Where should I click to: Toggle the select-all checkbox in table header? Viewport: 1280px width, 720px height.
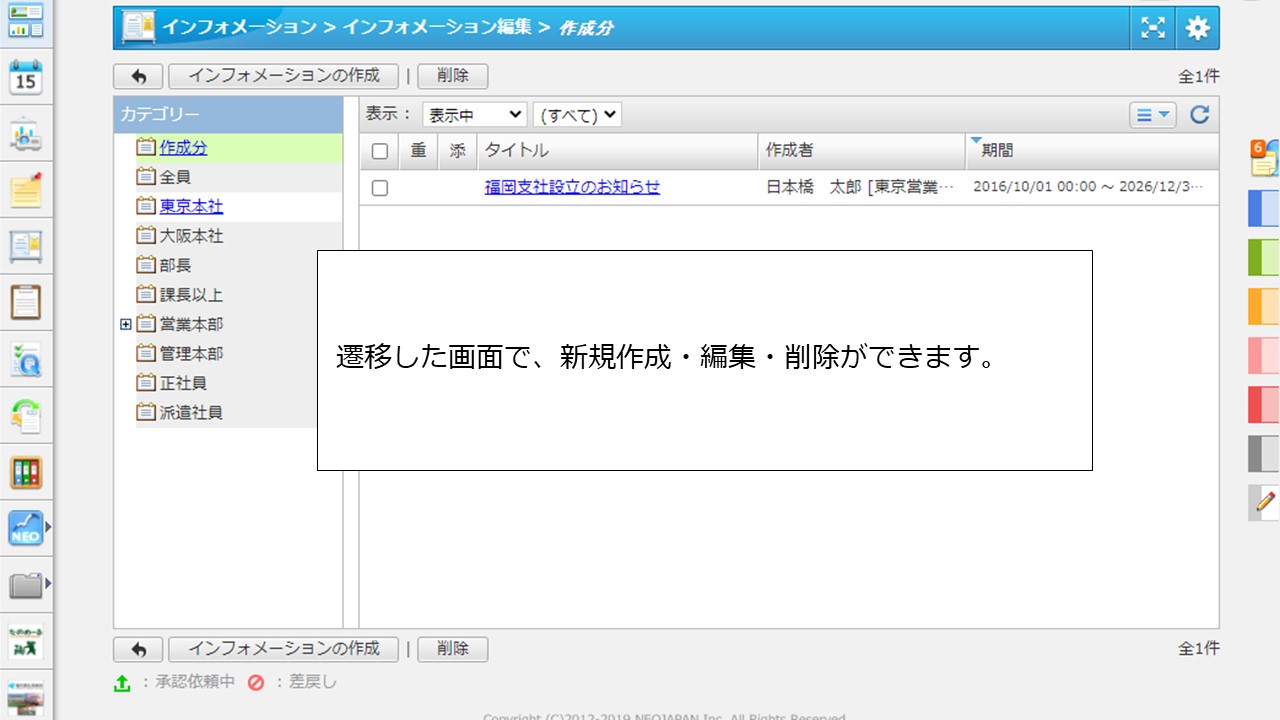(x=379, y=151)
